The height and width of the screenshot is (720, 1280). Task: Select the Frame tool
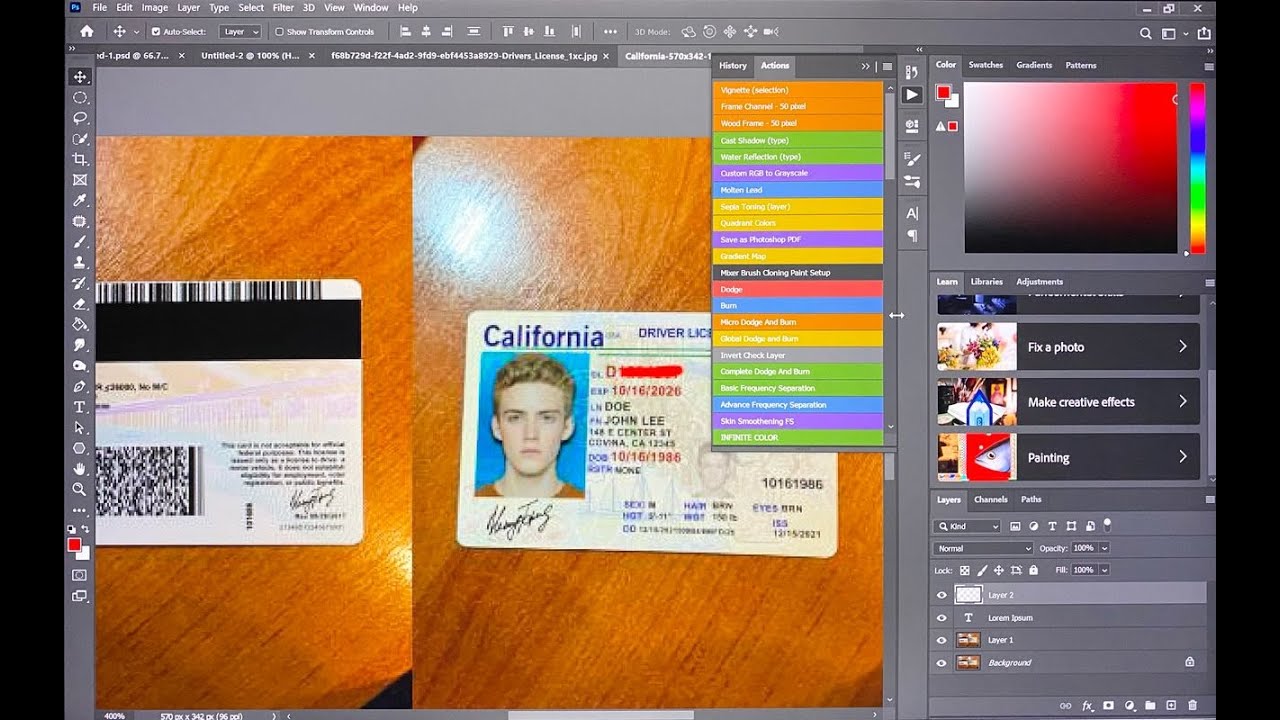[x=80, y=180]
